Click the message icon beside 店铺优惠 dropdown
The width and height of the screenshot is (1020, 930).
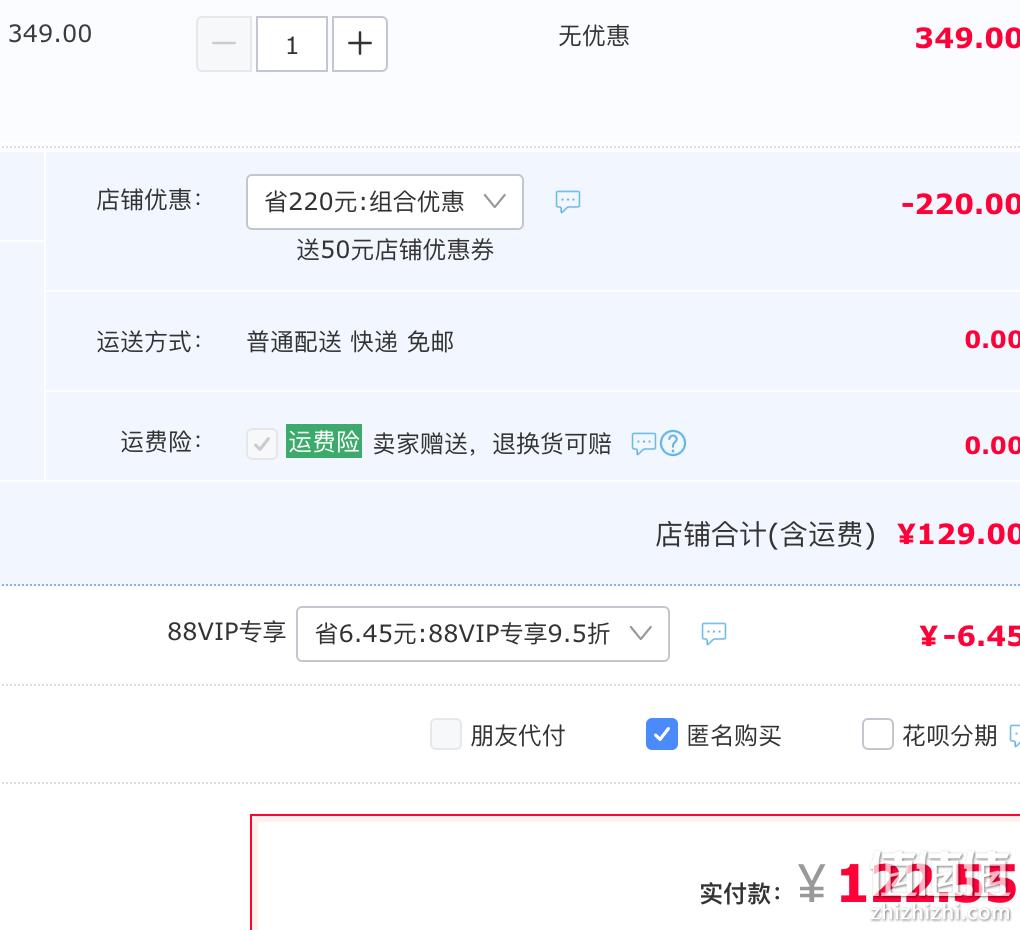click(568, 201)
